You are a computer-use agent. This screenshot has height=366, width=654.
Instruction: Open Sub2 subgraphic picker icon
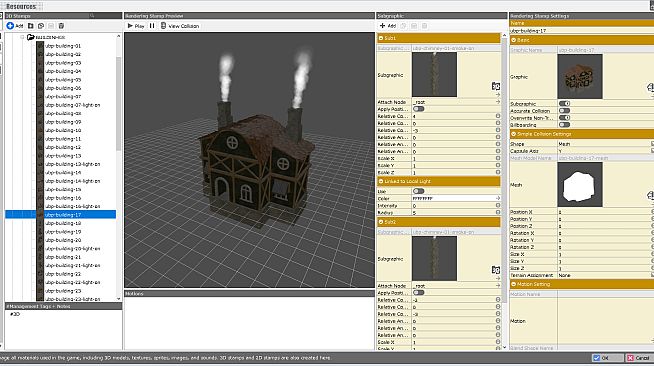point(496,270)
